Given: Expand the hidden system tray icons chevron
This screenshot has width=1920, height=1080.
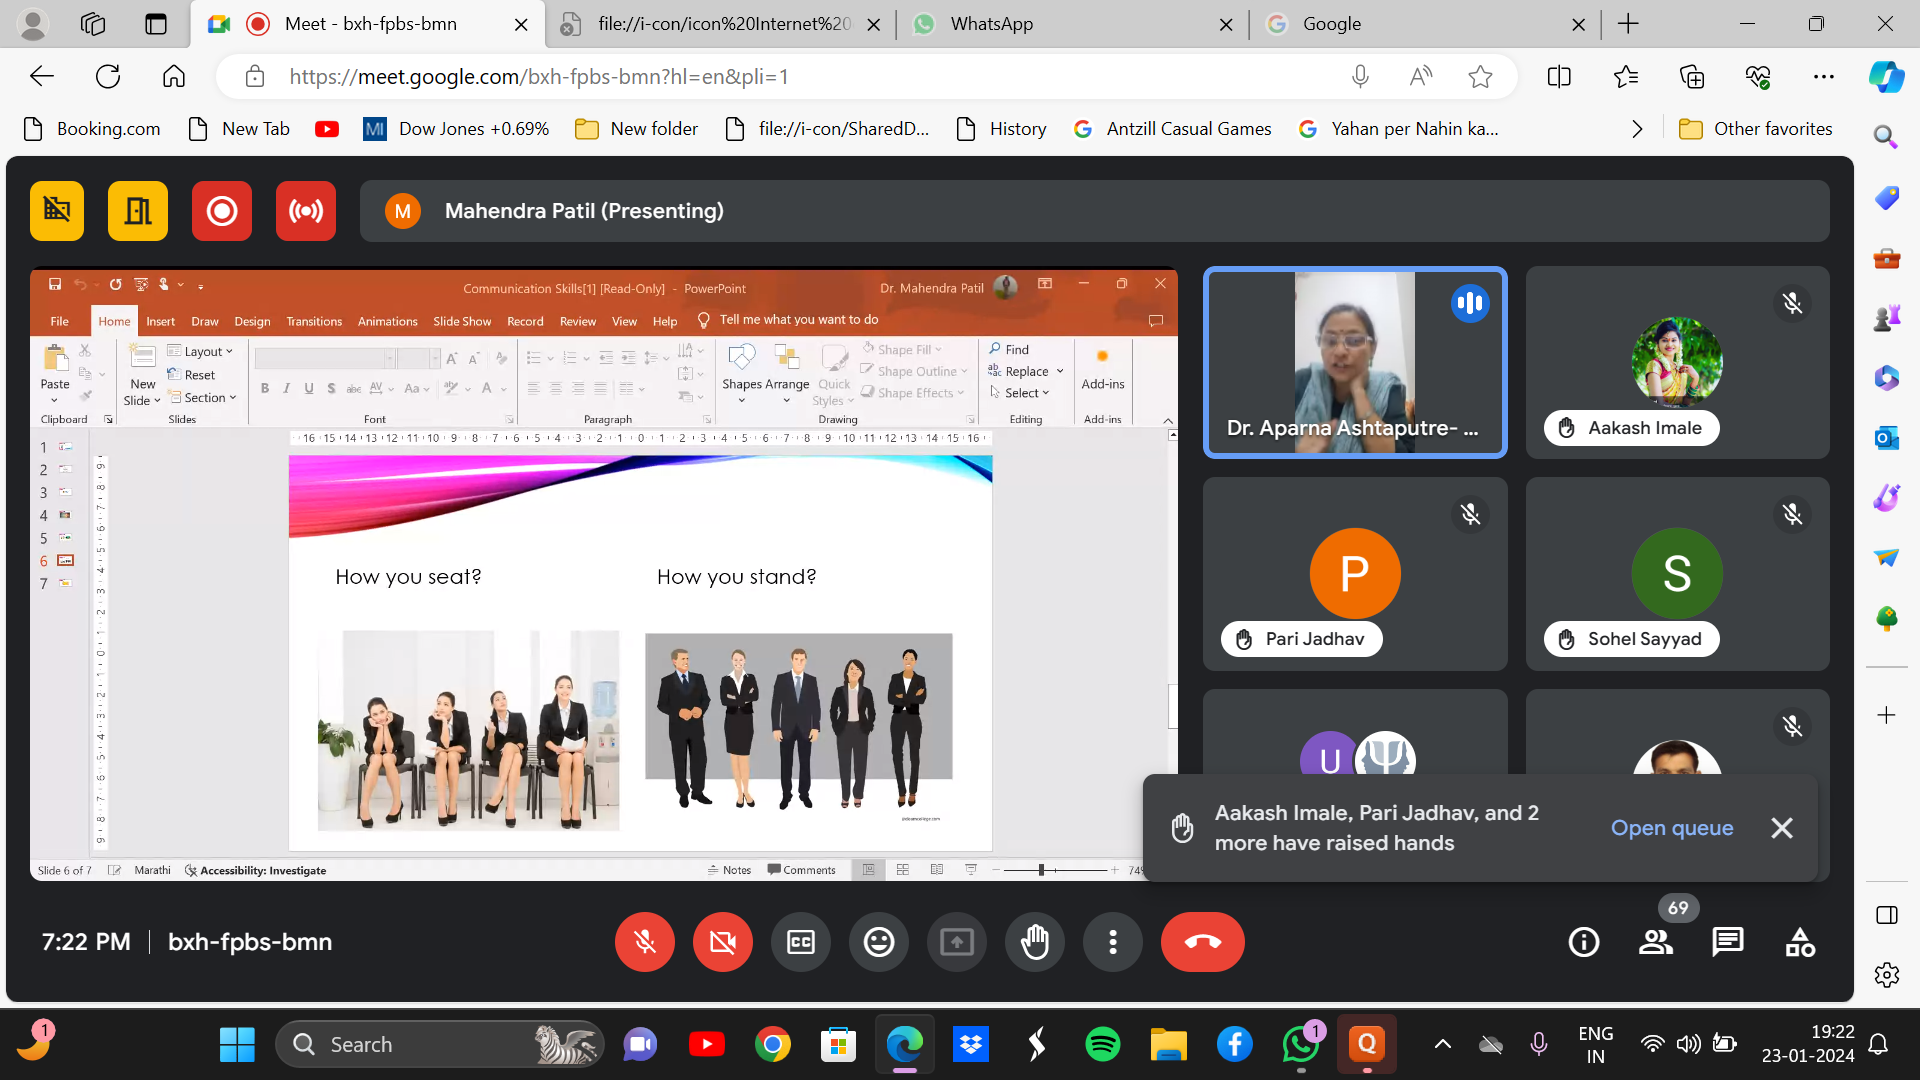Looking at the screenshot, I should (x=1442, y=1045).
